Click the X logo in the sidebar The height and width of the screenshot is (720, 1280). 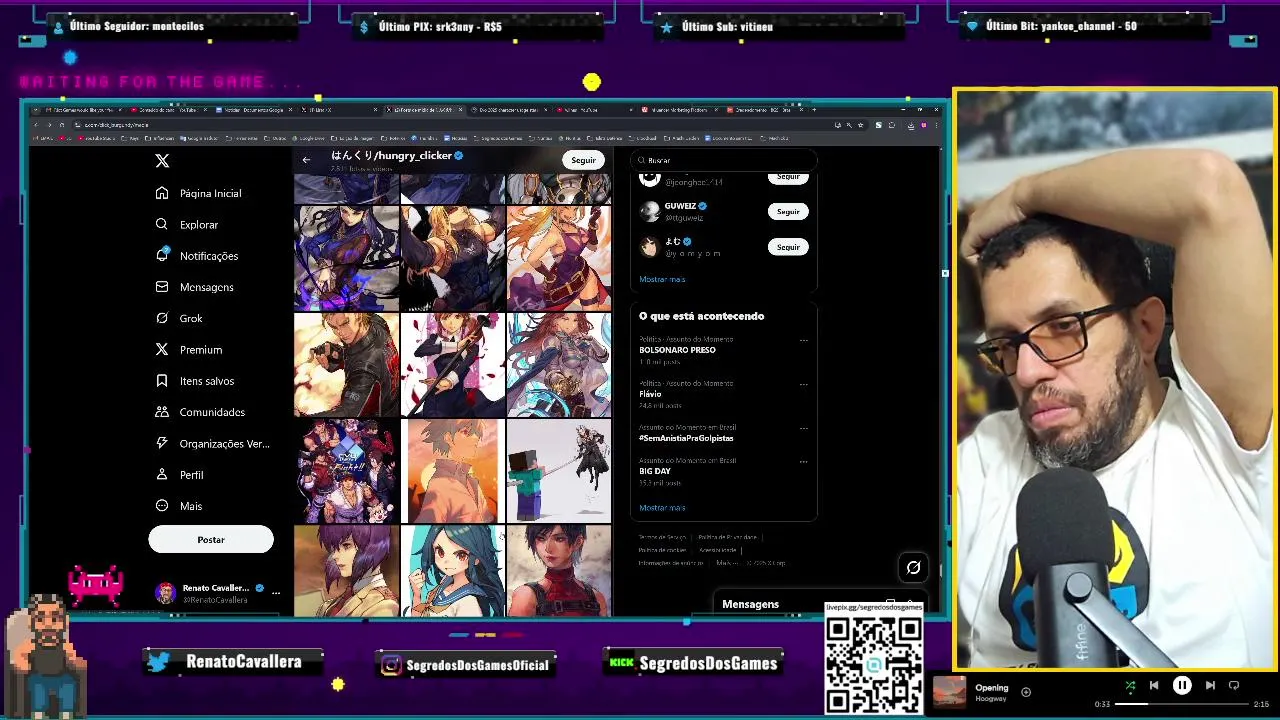click(x=162, y=160)
